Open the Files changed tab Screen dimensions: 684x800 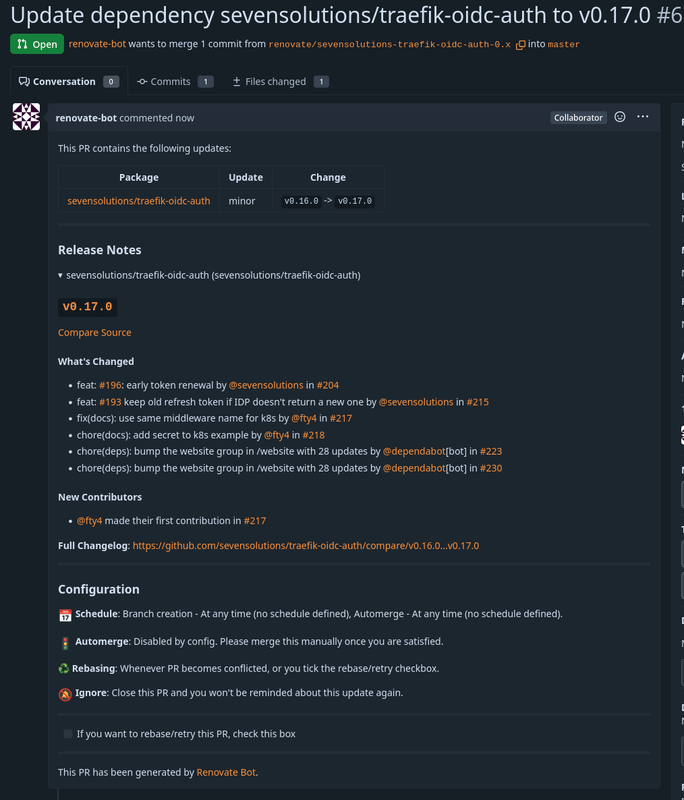(278, 81)
